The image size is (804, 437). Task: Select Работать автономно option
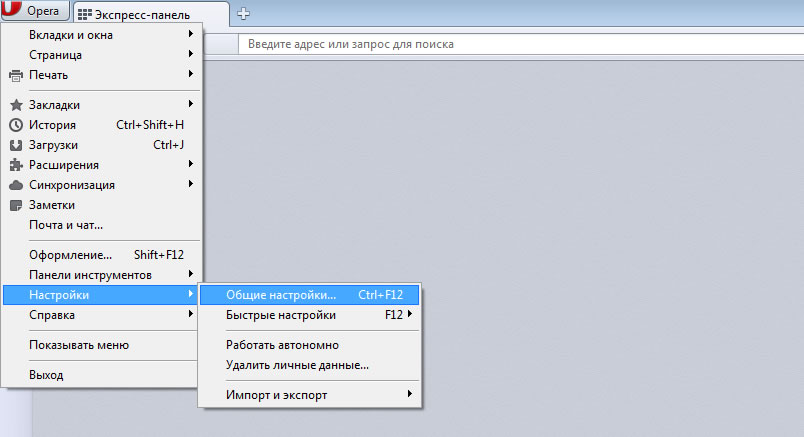310,345
